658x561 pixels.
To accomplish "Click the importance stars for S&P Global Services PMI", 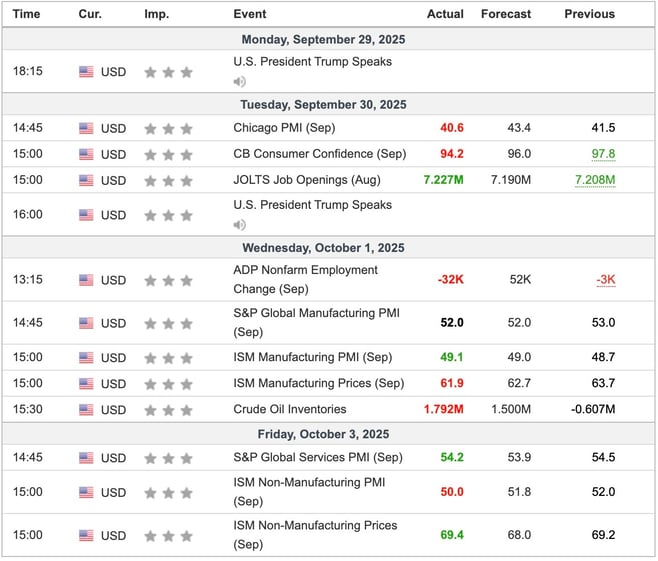I will pyautogui.click(x=168, y=458).
